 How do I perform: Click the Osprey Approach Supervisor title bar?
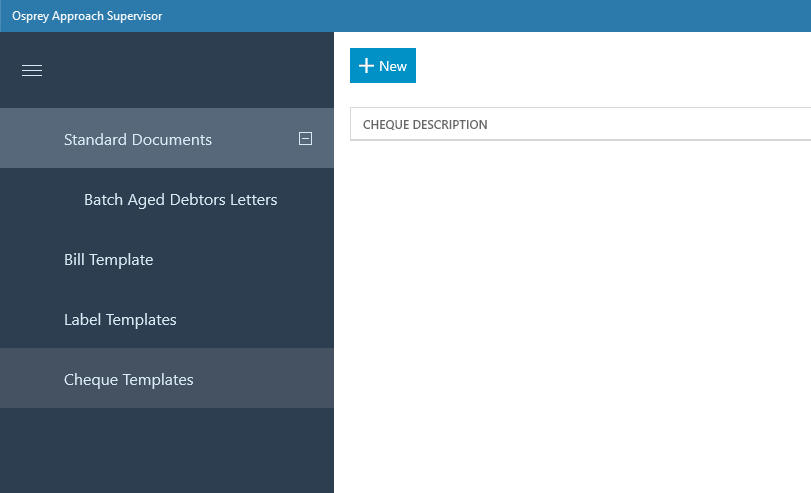406,16
